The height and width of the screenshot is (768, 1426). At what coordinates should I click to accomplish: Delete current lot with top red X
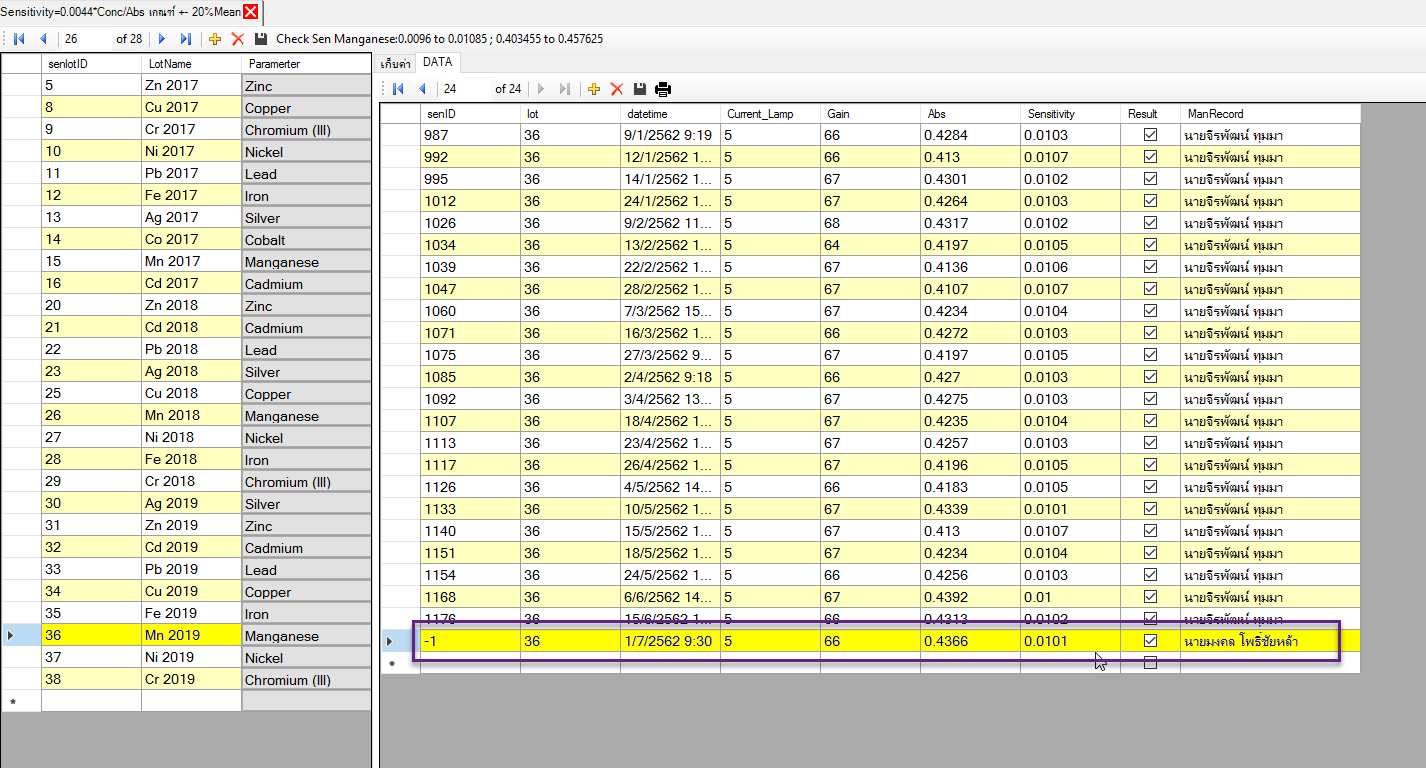pyautogui.click(x=238, y=39)
